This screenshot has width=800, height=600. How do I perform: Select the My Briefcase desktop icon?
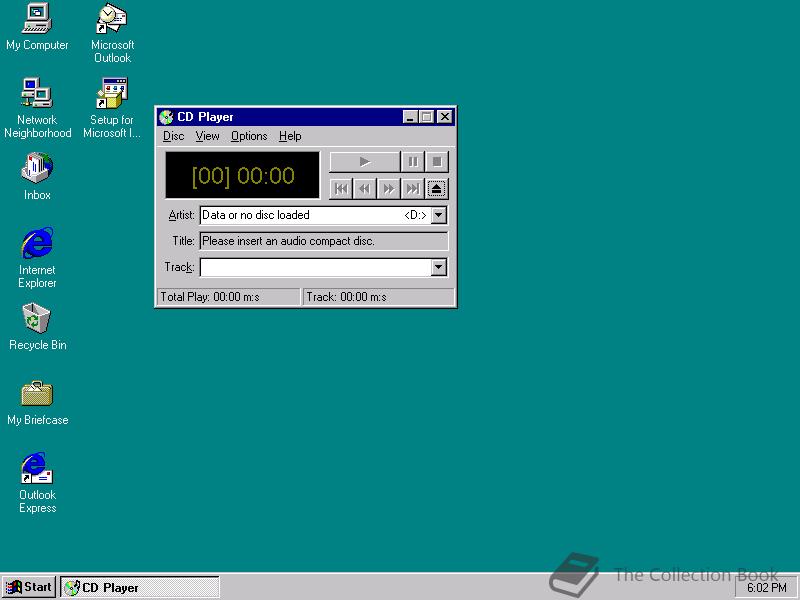pyautogui.click(x=37, y=402)
